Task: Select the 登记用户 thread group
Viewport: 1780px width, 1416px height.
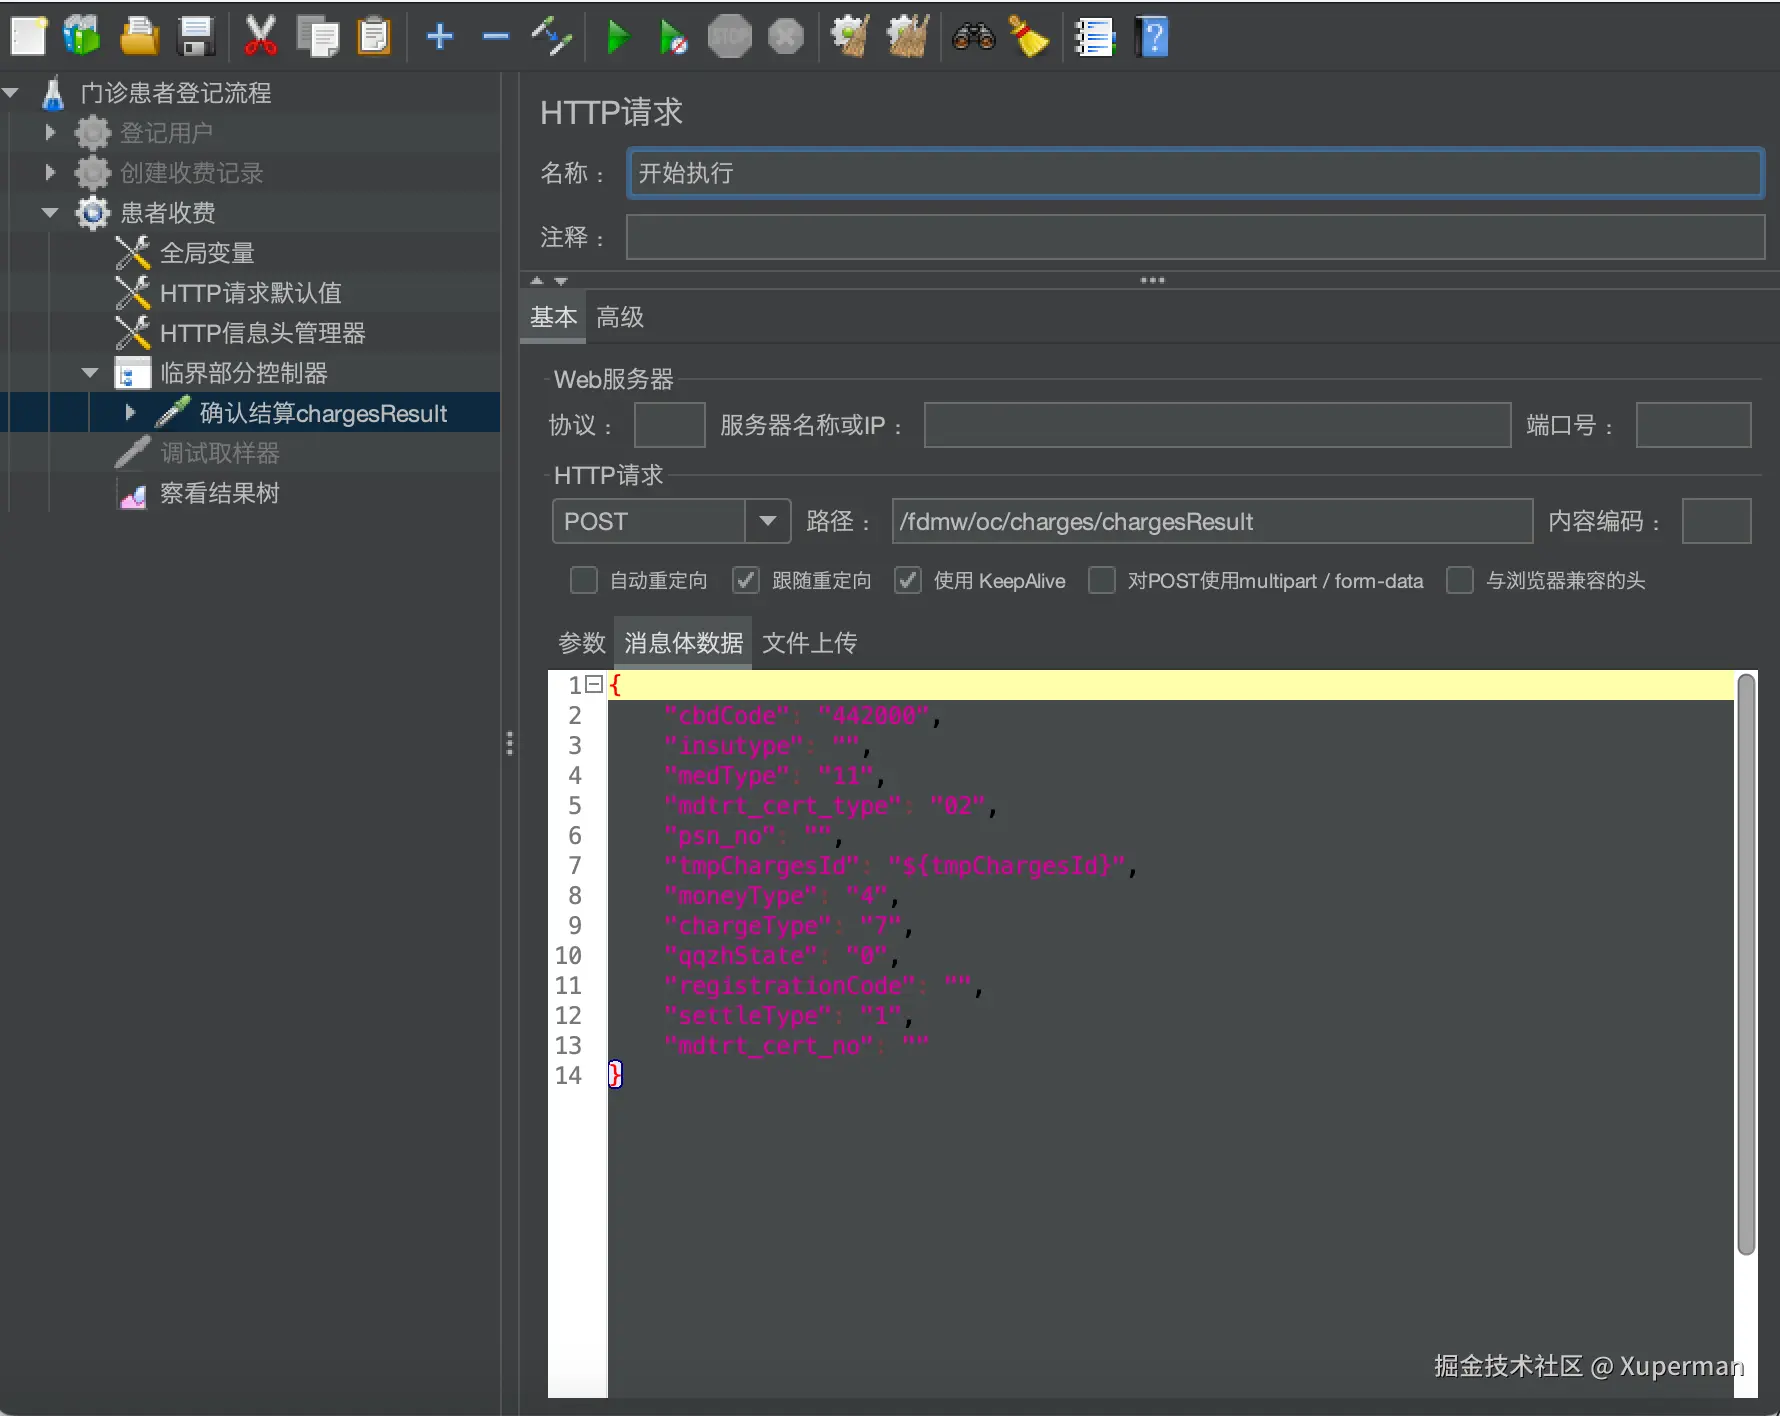Action: pyautogui.click(x=166, y=133)
